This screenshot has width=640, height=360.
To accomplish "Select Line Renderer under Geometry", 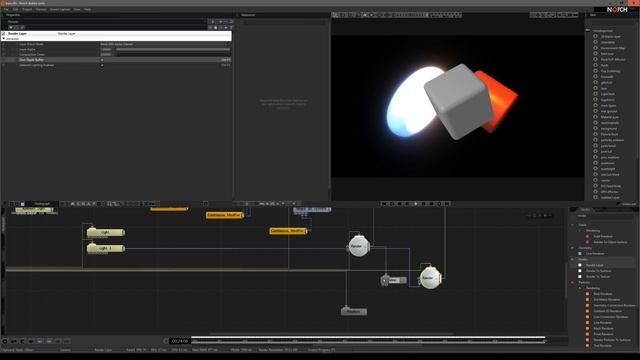I will point(595,253).
